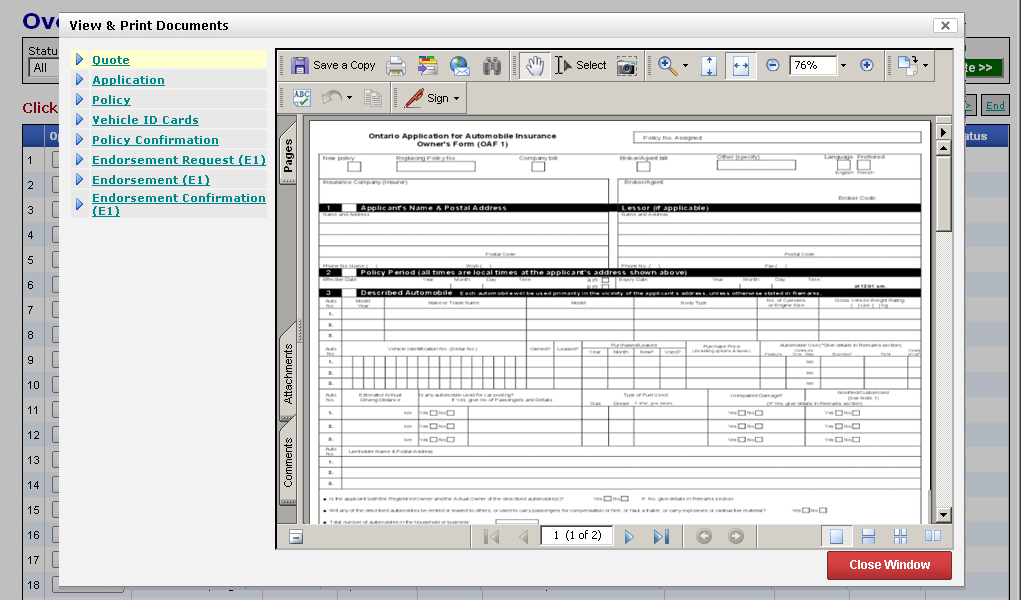This screenshot has width=1021, height=600.
Task: Open the zoom tool dropdown arrow
Action: pos(685,66)
